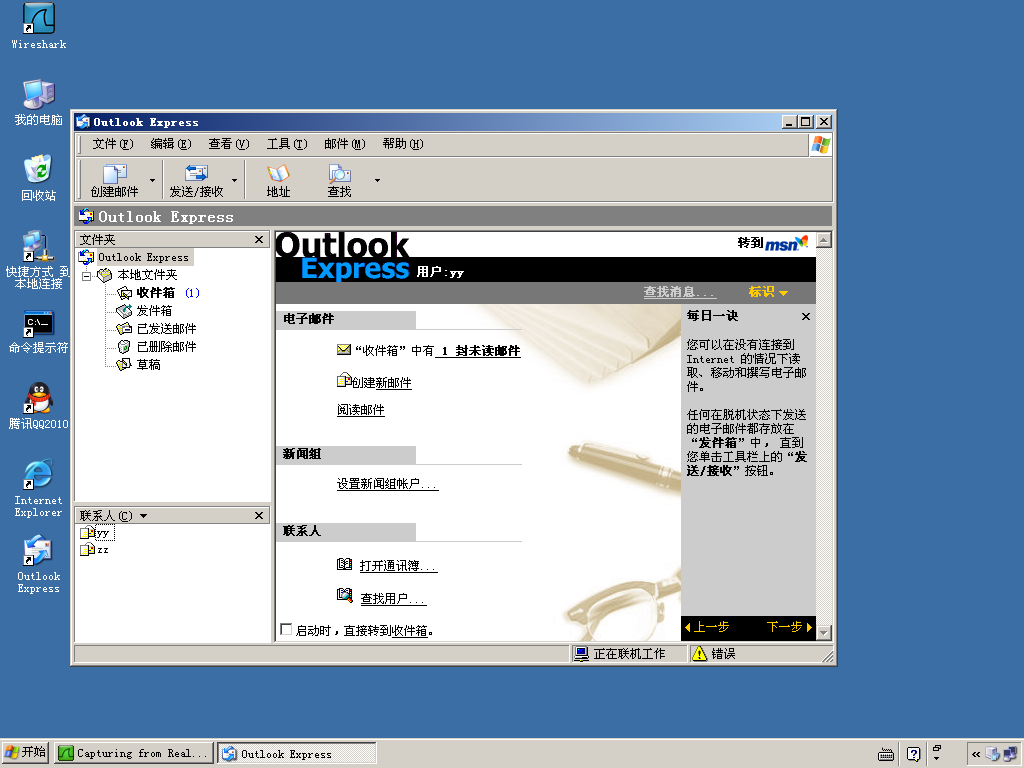Click the scrollbar up arrow
The height and width of the screenshot is (768, 1024).
pyautogui.click(x=824, y=240)
